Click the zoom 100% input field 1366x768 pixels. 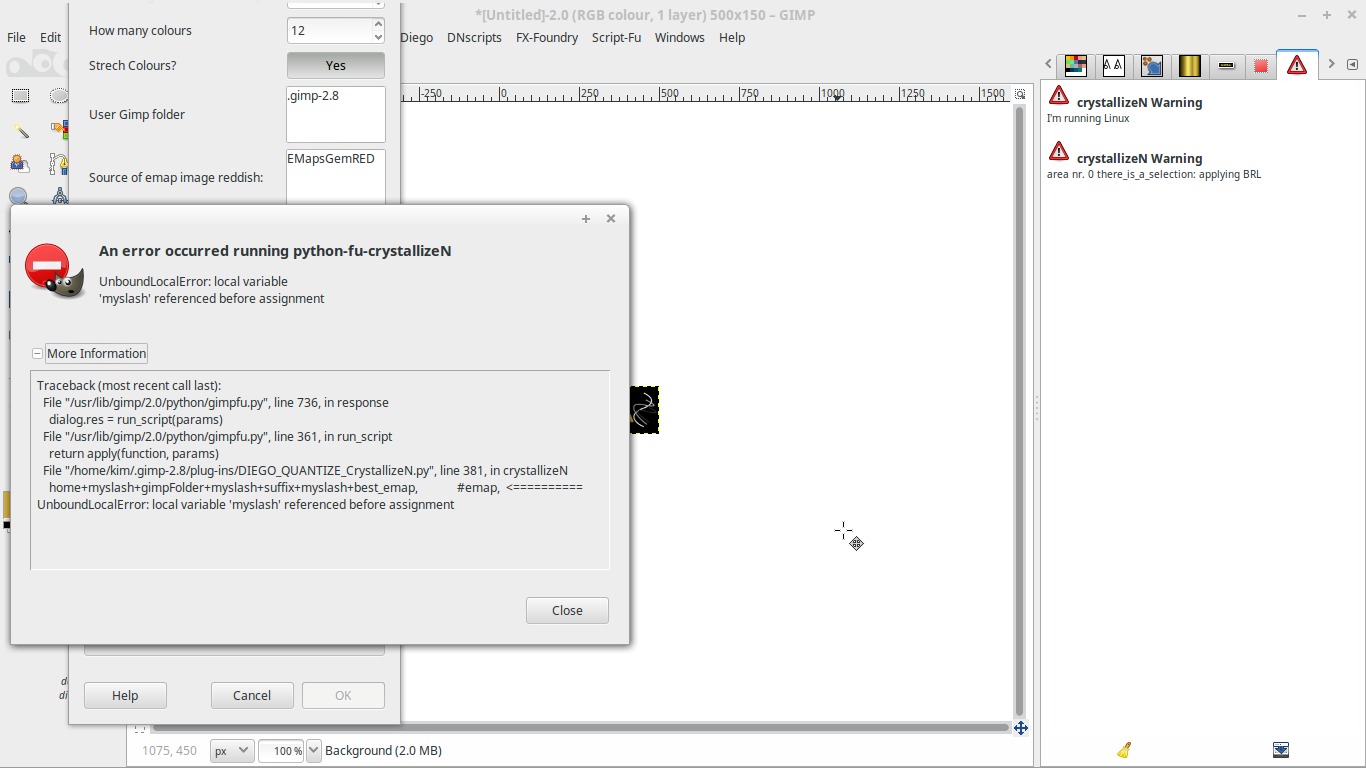(x=281, y=750)
